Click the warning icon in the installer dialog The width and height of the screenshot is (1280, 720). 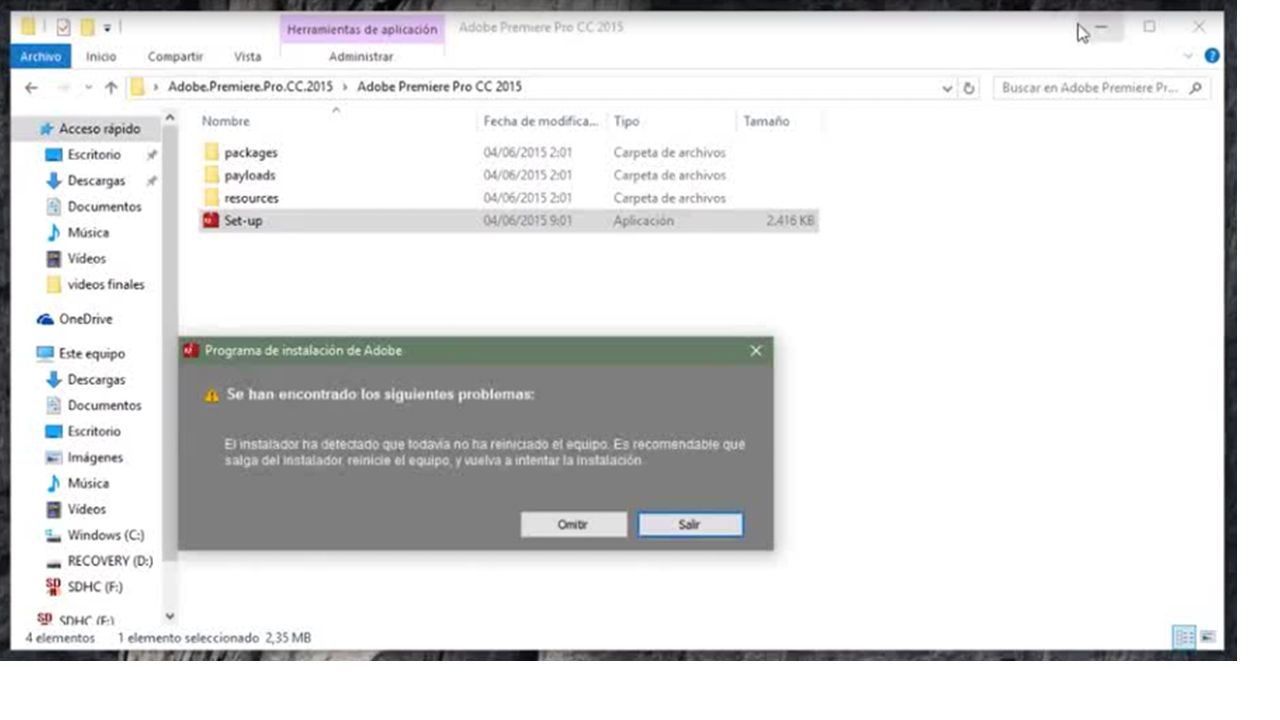pos(212,395)
